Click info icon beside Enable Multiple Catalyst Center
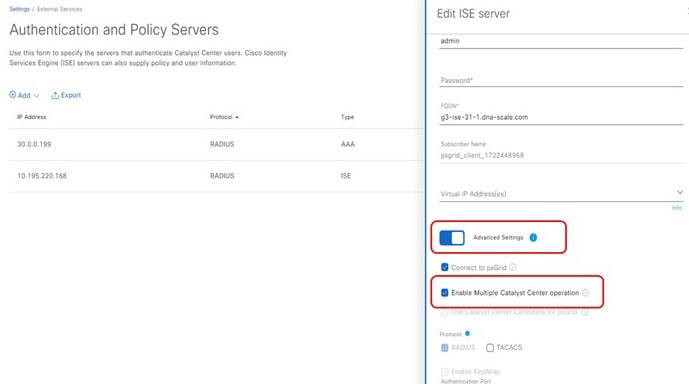 (x=585, y=293)
